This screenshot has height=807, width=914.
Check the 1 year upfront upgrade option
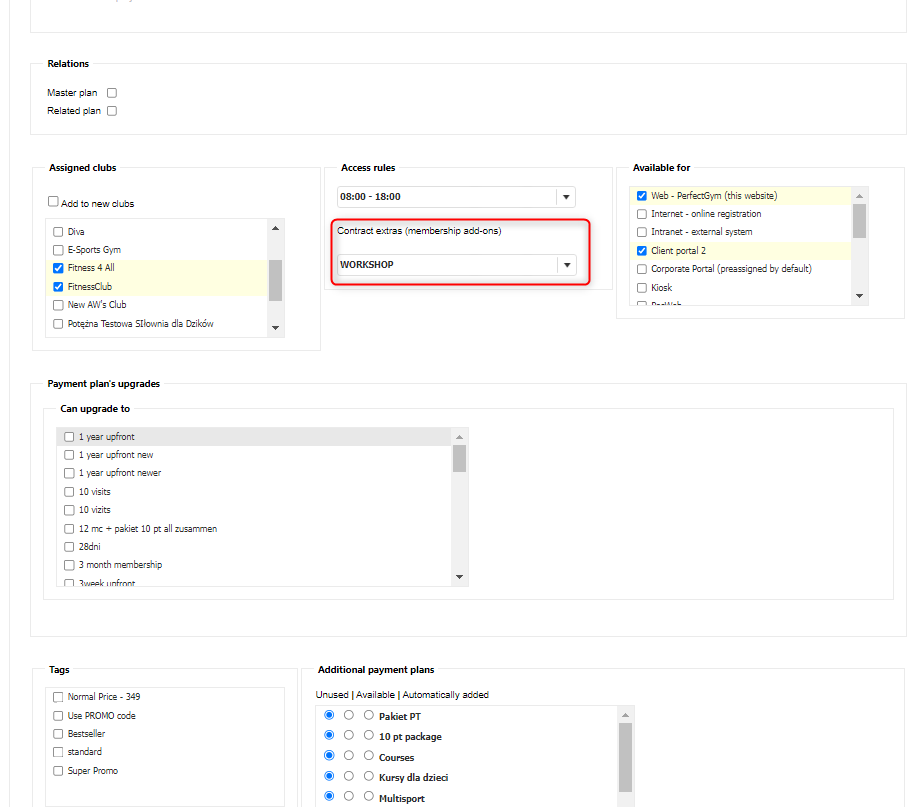point(69,437)
